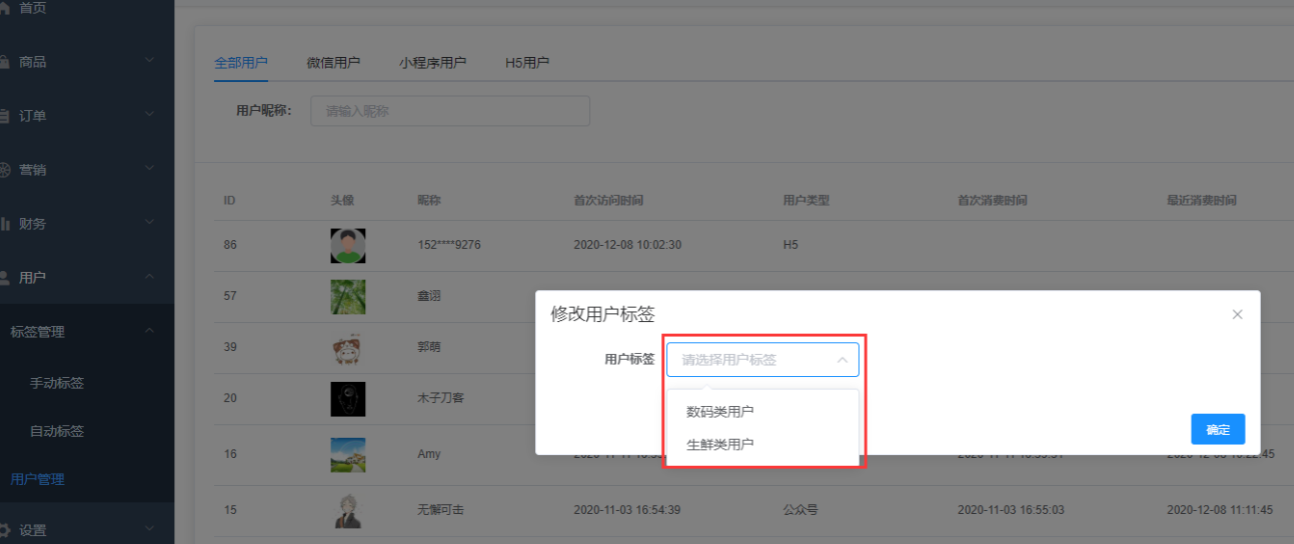Expand the 订单 menu chevron
This screenshot has width=1294, height=544.
point(150,115)
